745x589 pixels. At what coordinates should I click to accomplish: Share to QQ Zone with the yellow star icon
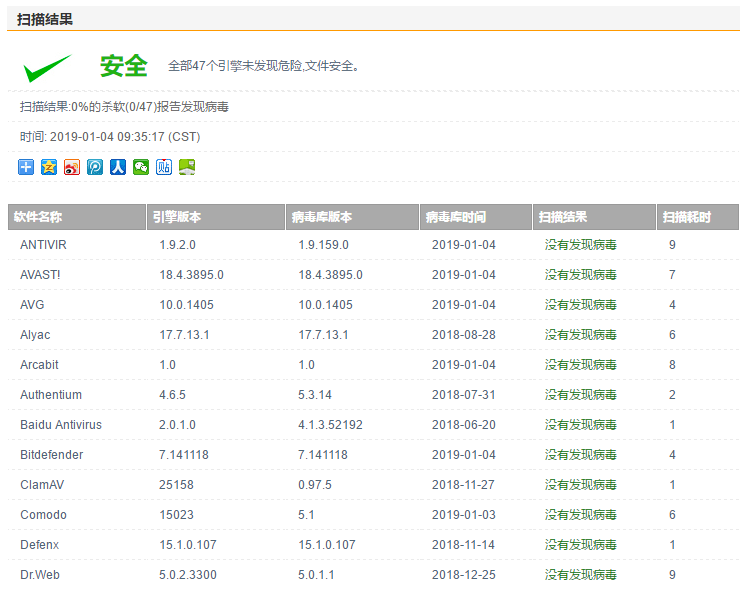point(49,167)
